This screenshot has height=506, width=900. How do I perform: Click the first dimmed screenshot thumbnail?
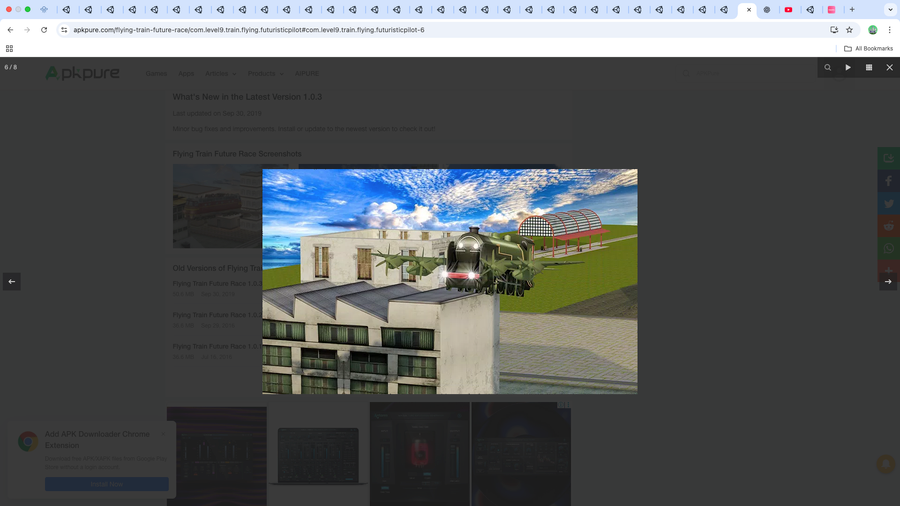pos(218,206)
